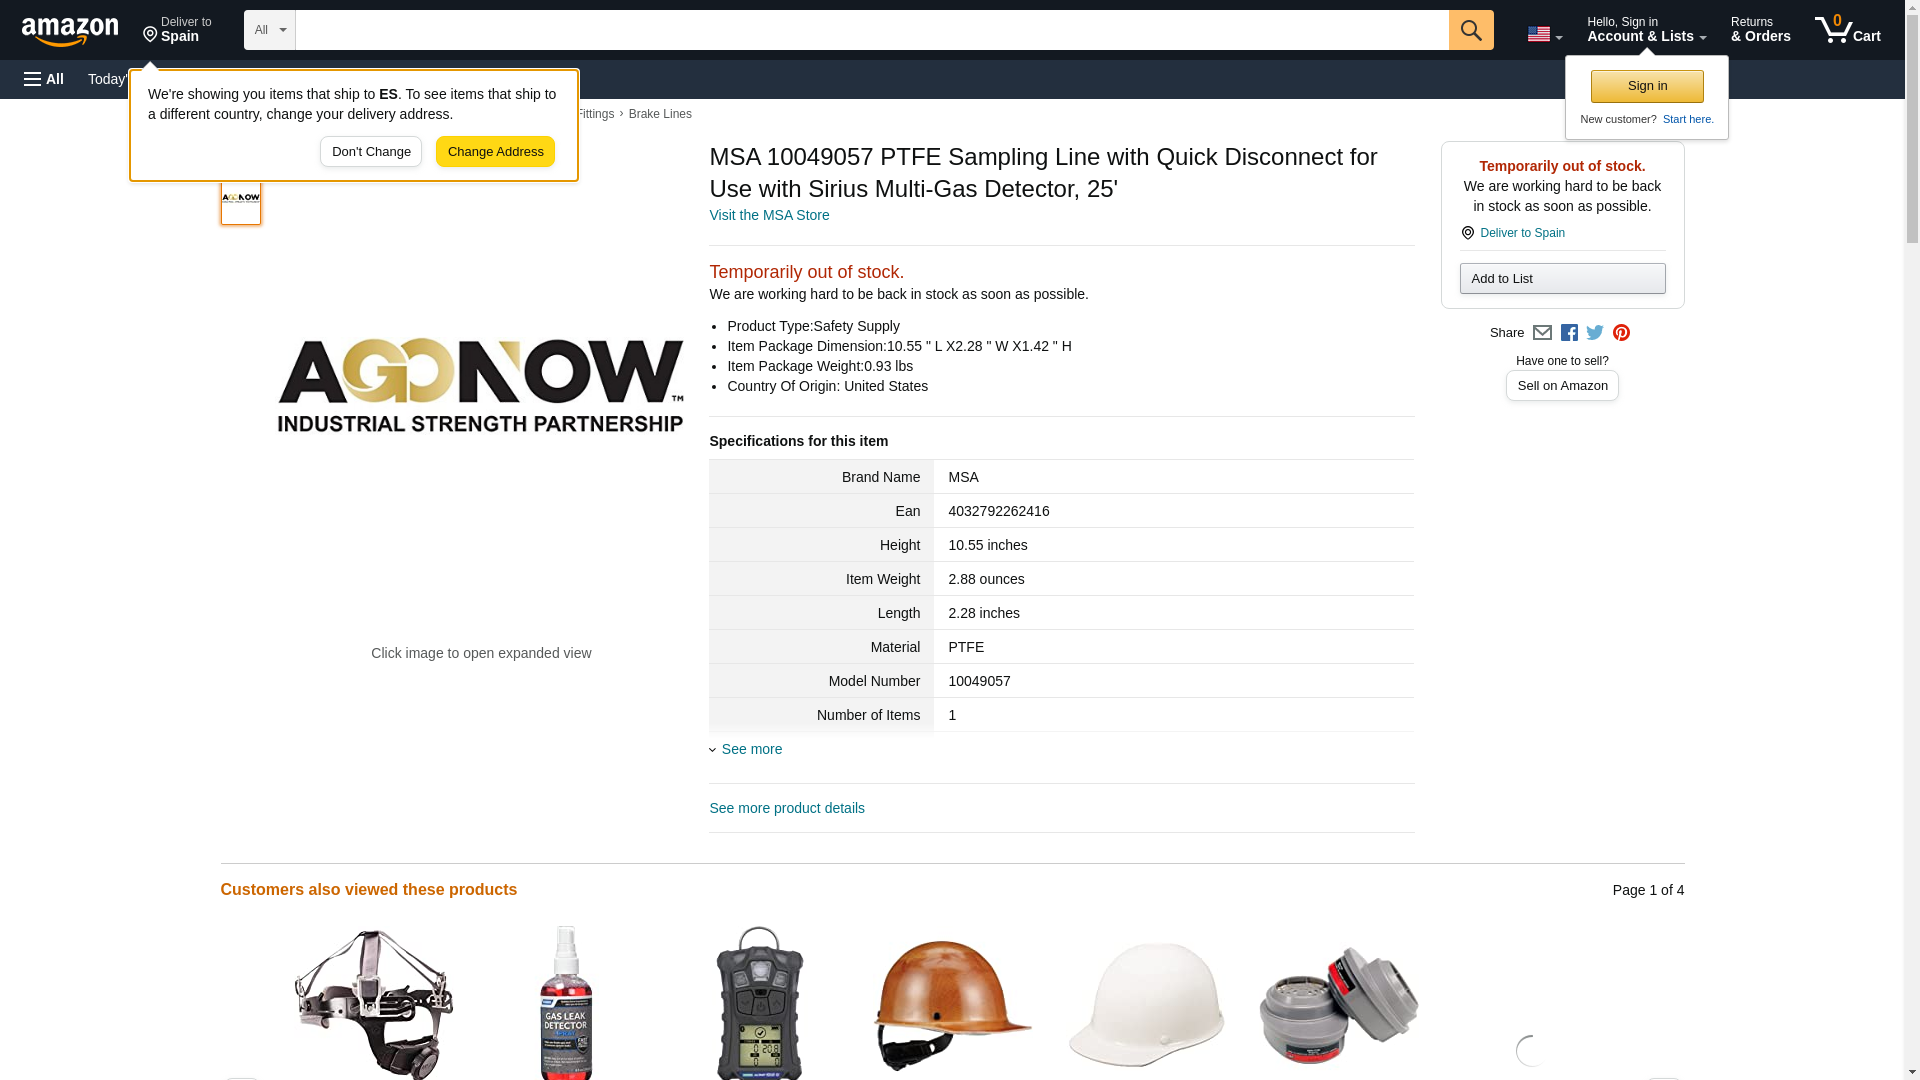The height and width of the screenshot is (1080, 1920).
Task: Open the All hamburger menu
Action: (44, 79)
